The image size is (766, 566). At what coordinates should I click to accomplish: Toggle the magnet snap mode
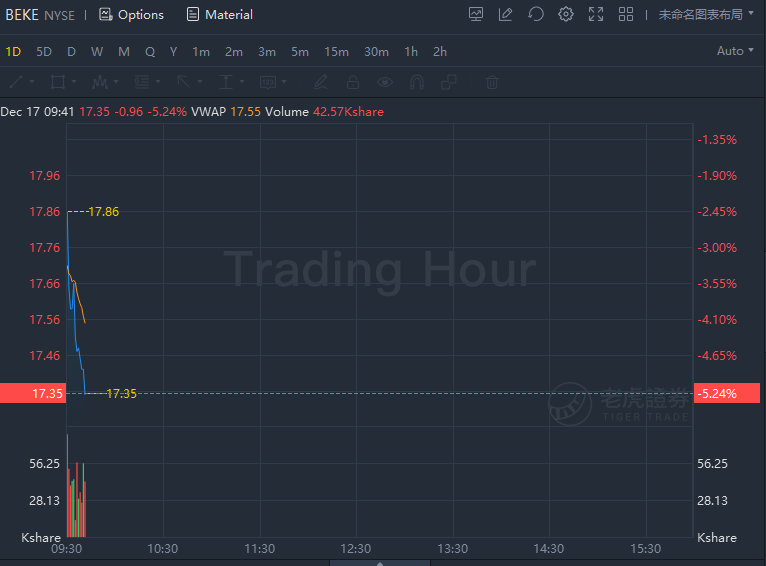417,82
